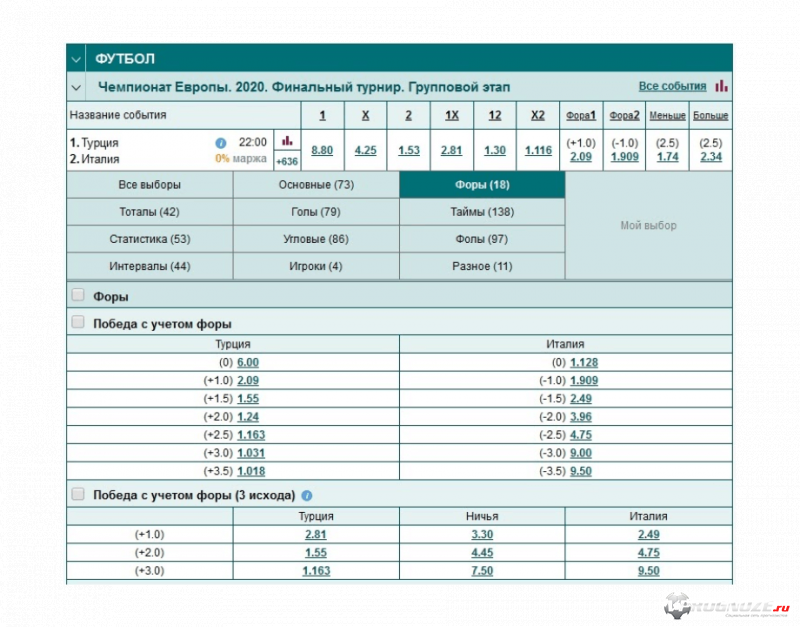
Task: Open the Статистика (53) tab
Action: [x=149, y=239]
